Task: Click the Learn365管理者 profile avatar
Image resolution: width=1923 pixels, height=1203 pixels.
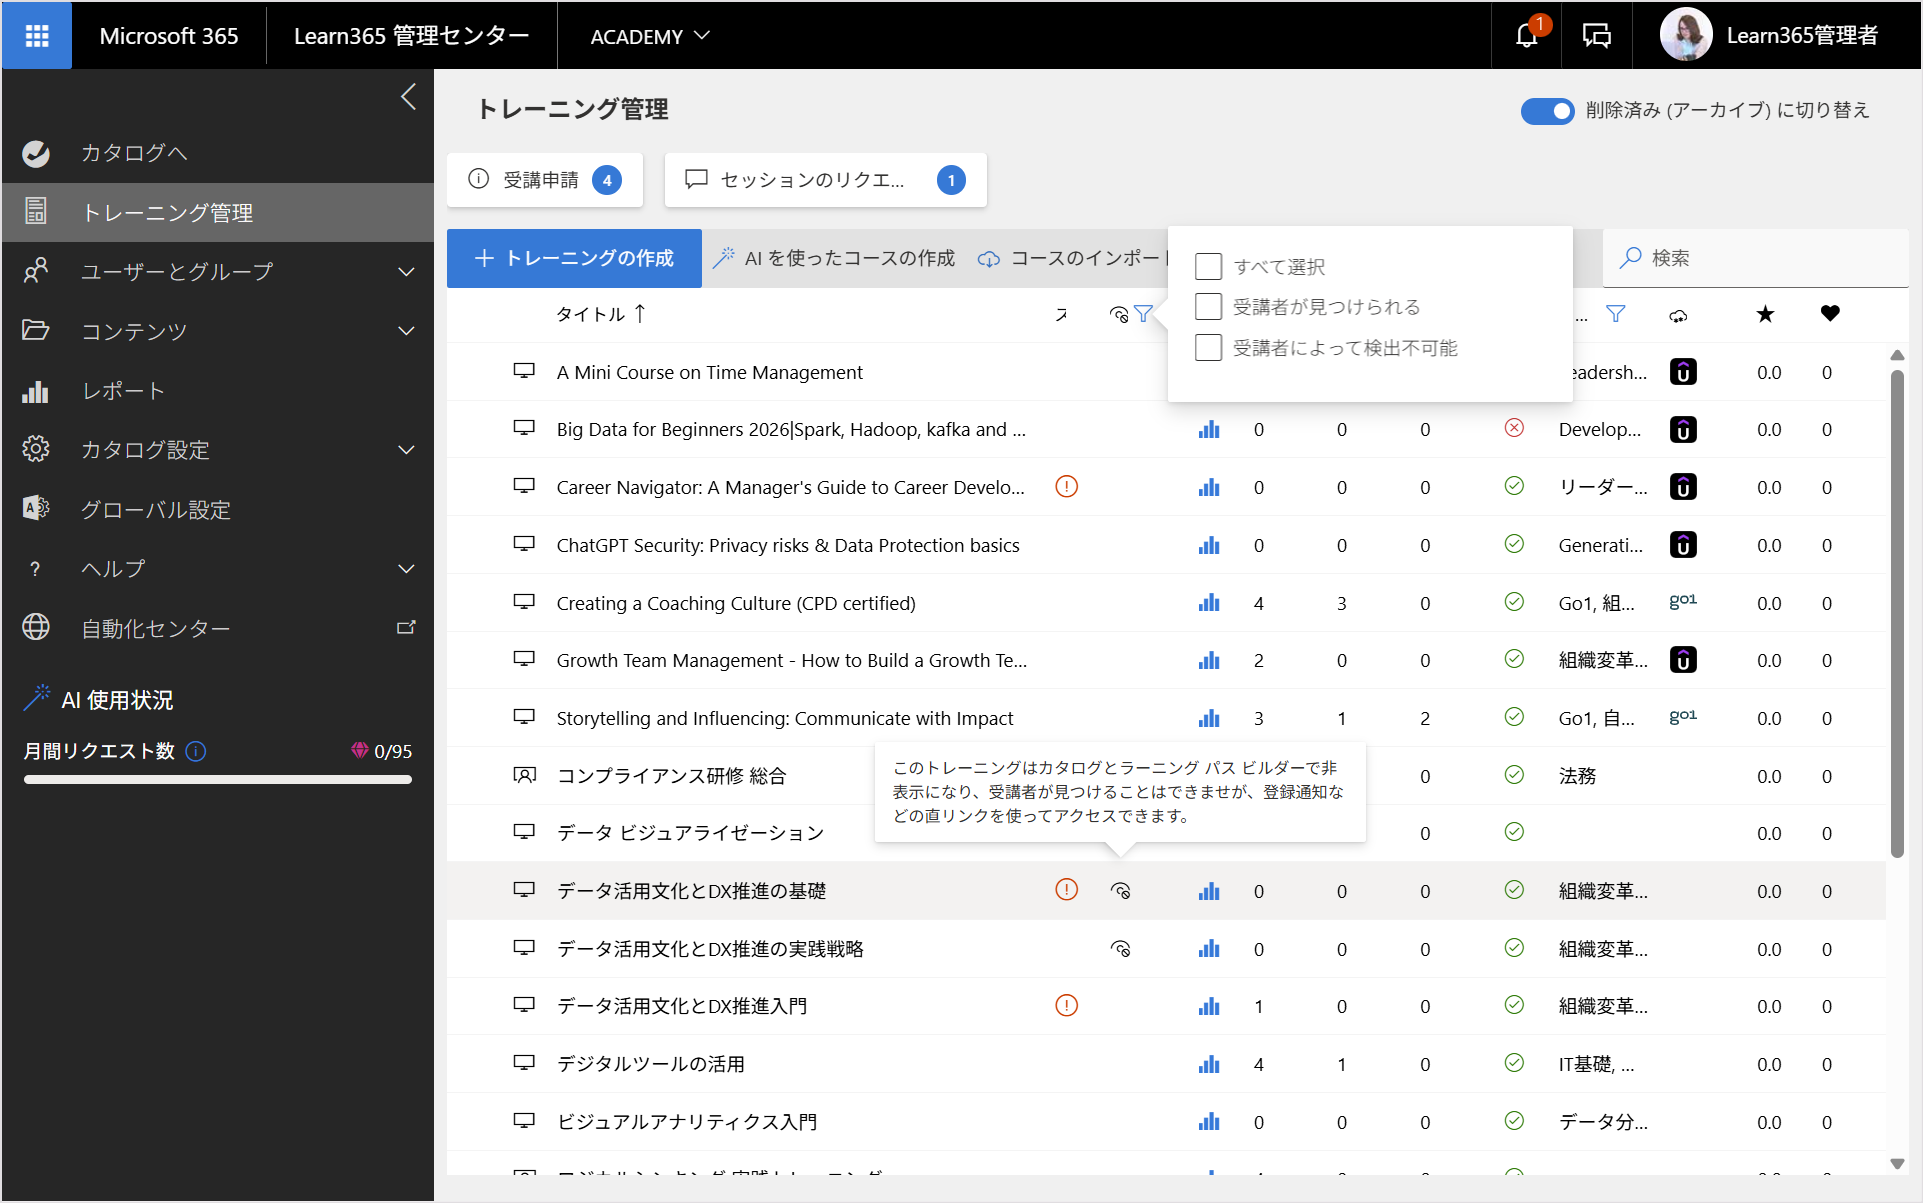Action: coord(1686,35)
